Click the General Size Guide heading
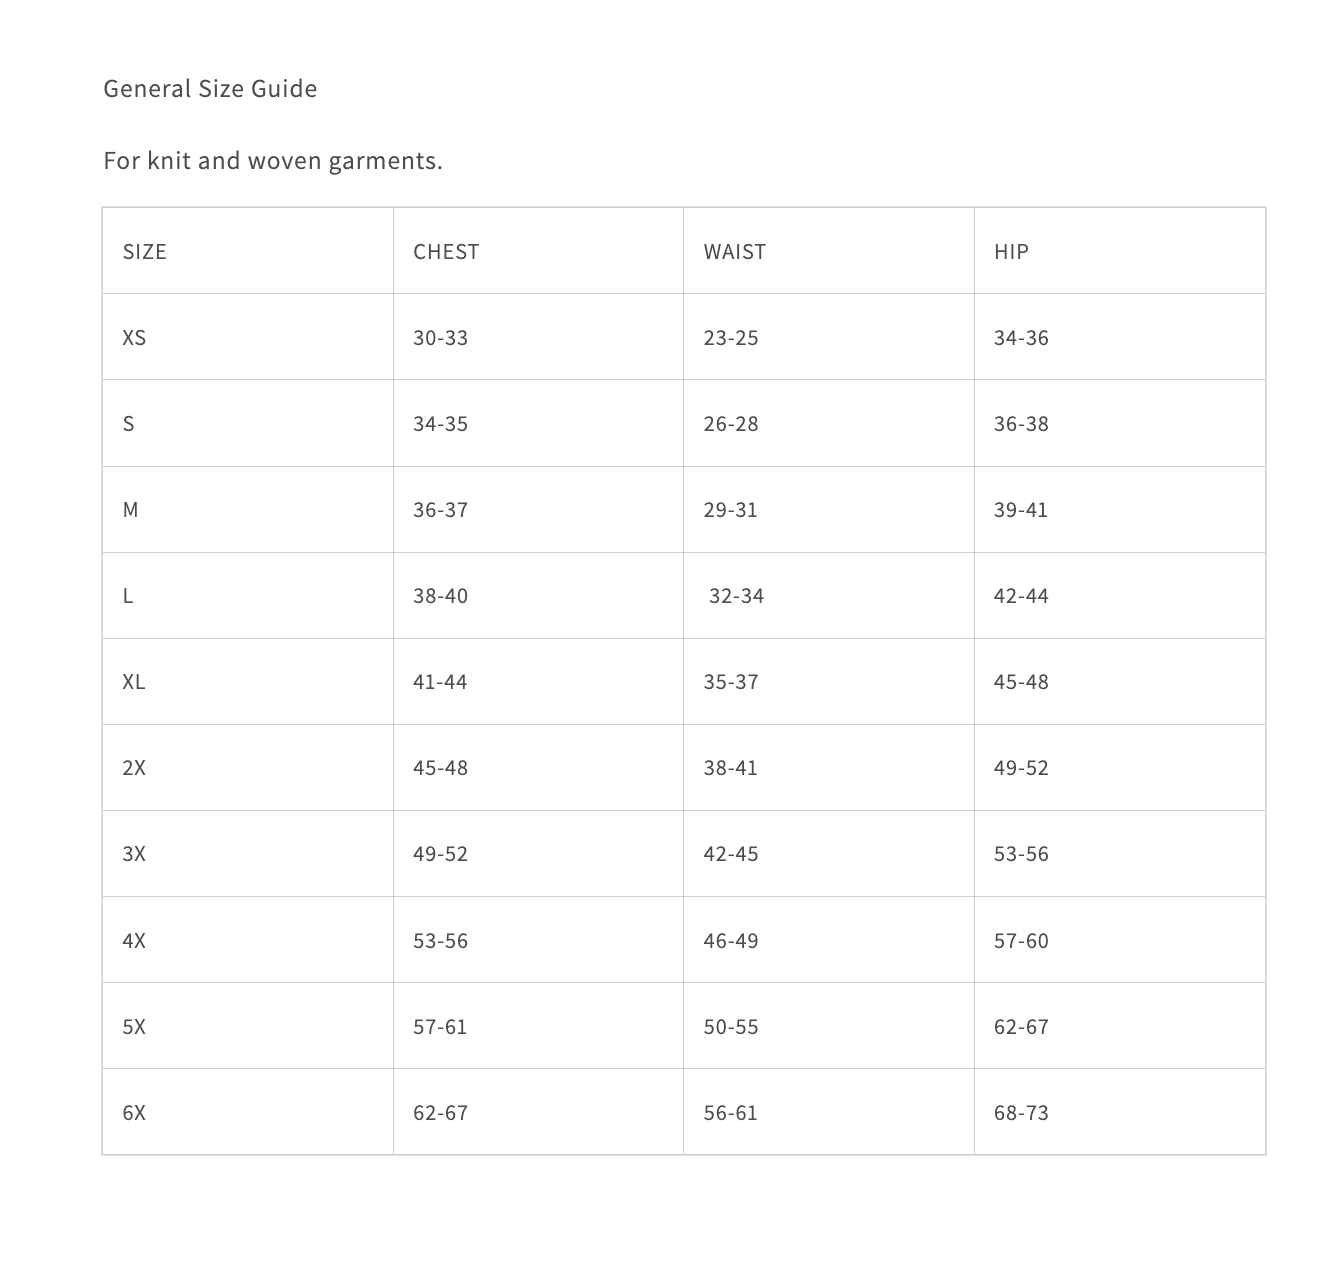 (210, 89)
